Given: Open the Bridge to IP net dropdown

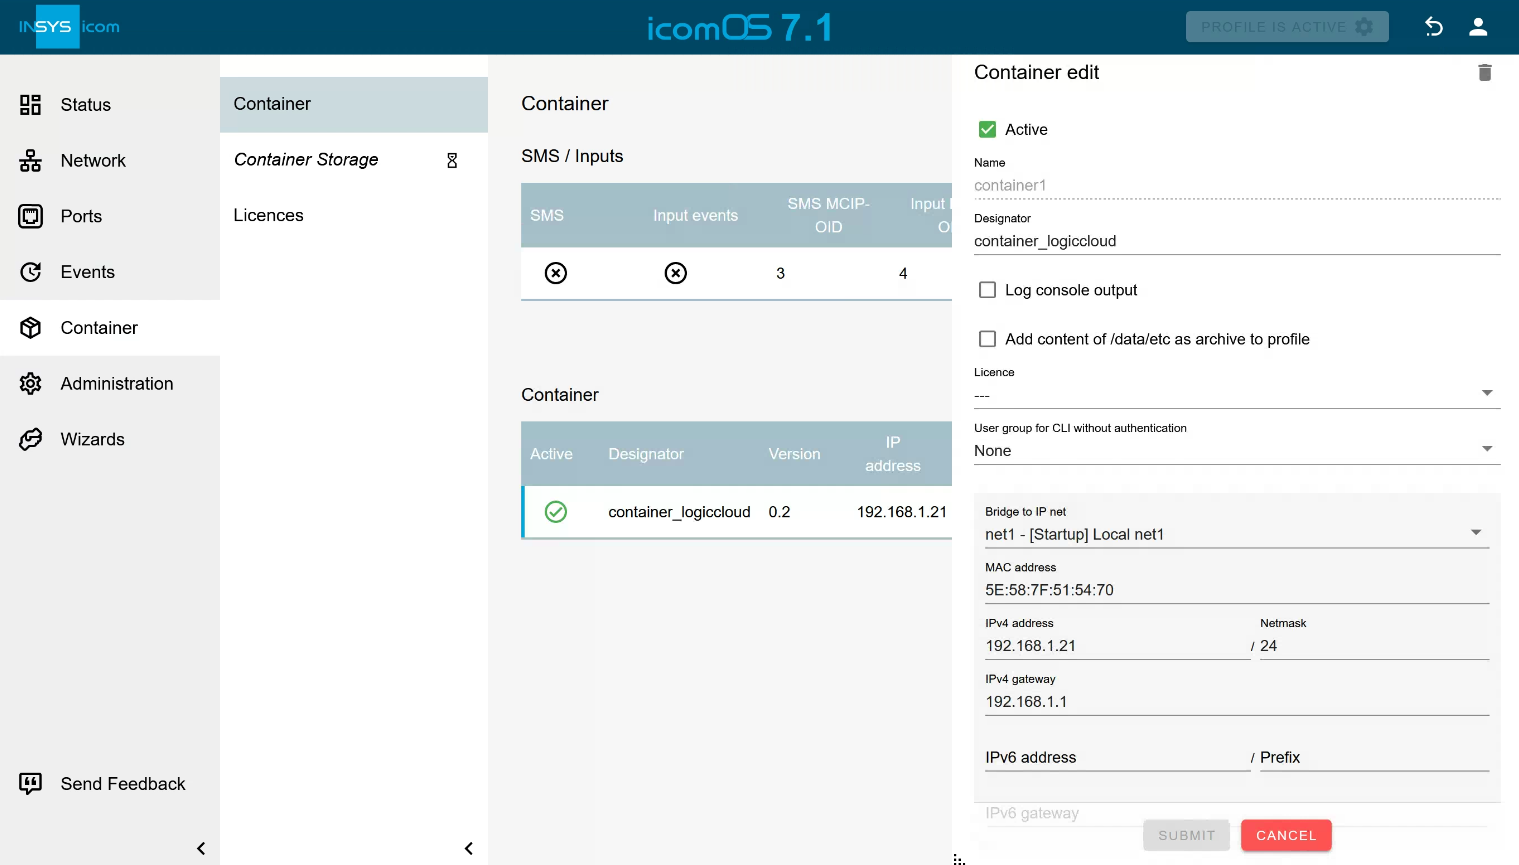Looking at the screenshot, I should coord(1236,534).
